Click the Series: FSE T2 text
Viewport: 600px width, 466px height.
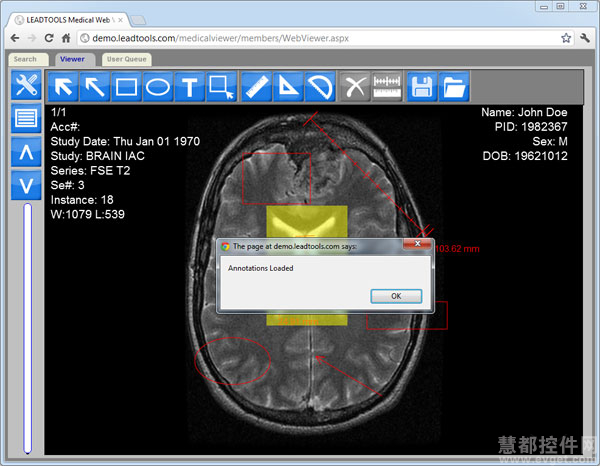[90, 171]
